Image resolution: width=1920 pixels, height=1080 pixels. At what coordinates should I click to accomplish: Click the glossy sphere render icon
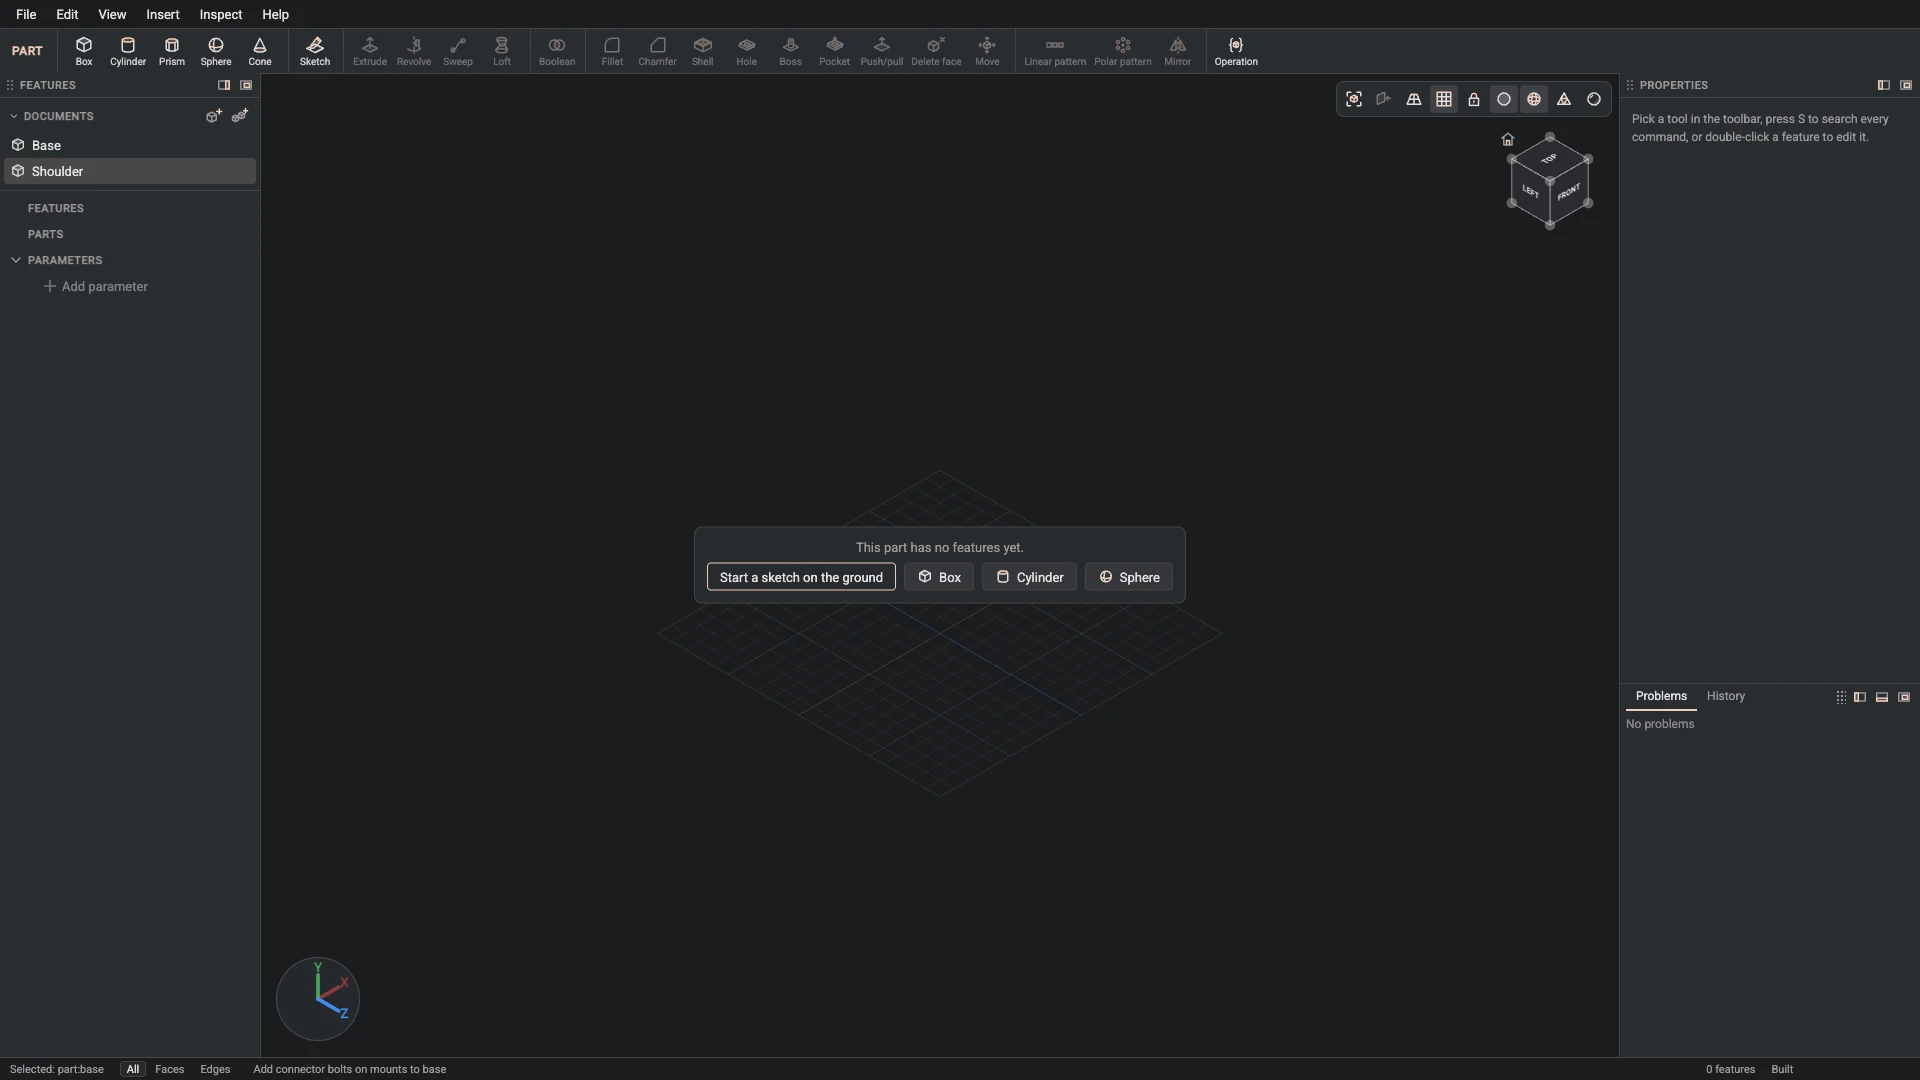pyautogui.click(x=1594, y=99)
